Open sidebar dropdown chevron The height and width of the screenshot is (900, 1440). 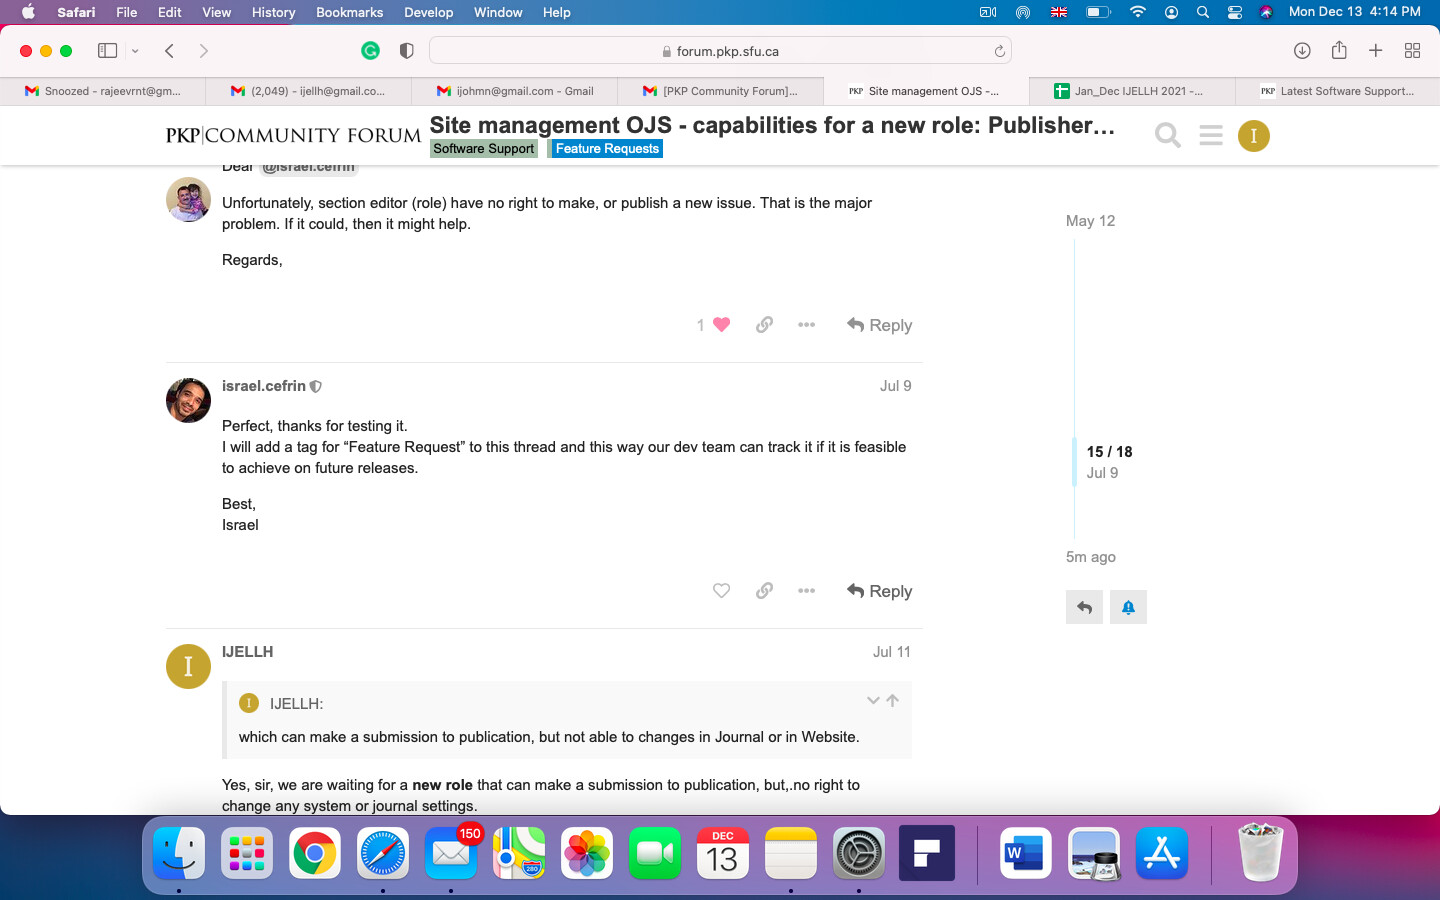point(135,51)
